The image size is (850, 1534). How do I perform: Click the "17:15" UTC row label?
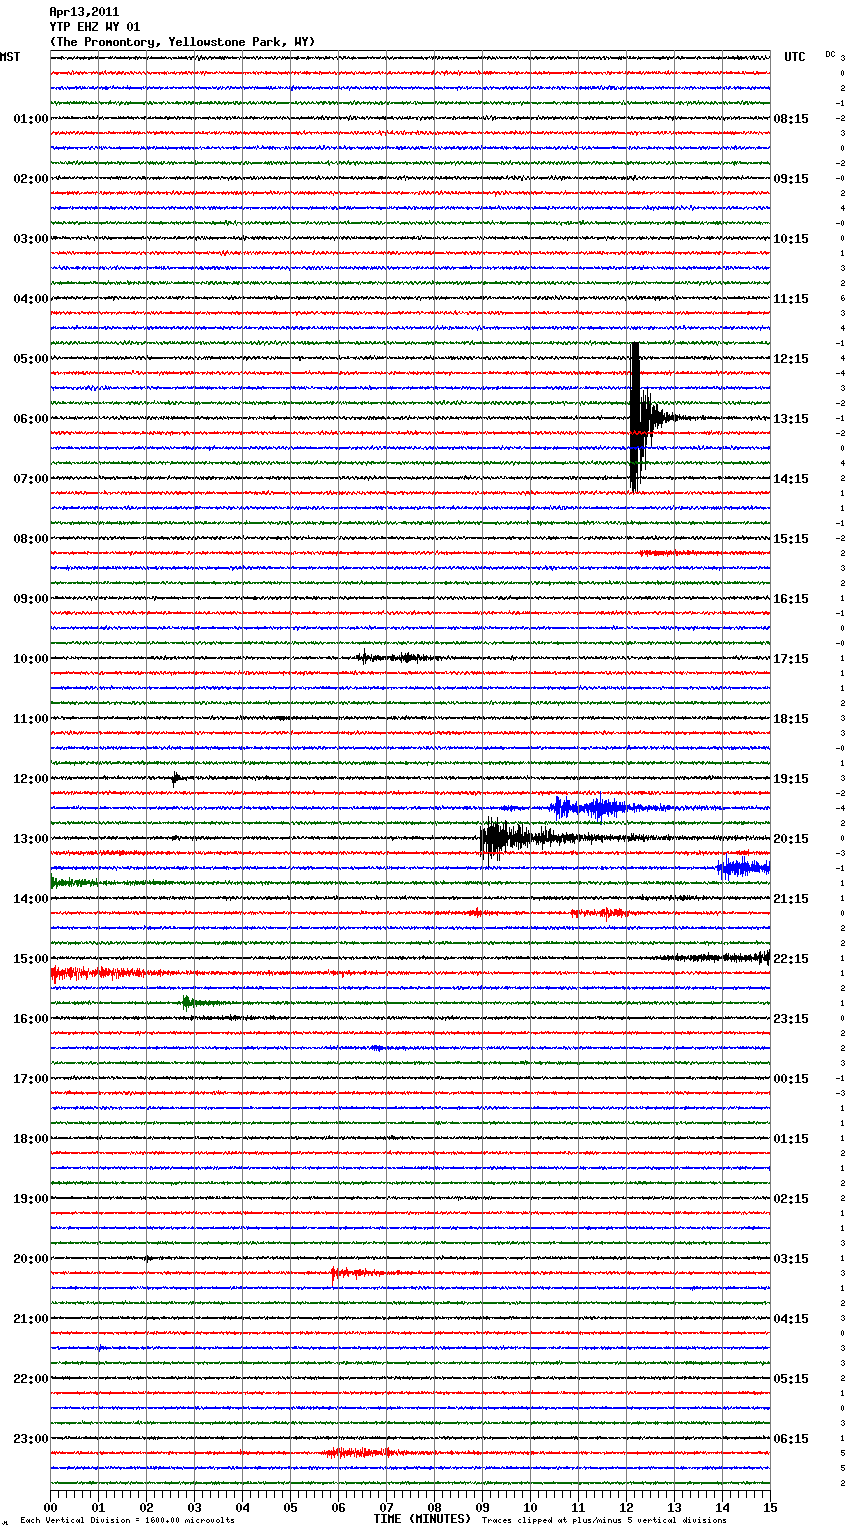click(791, 659)
